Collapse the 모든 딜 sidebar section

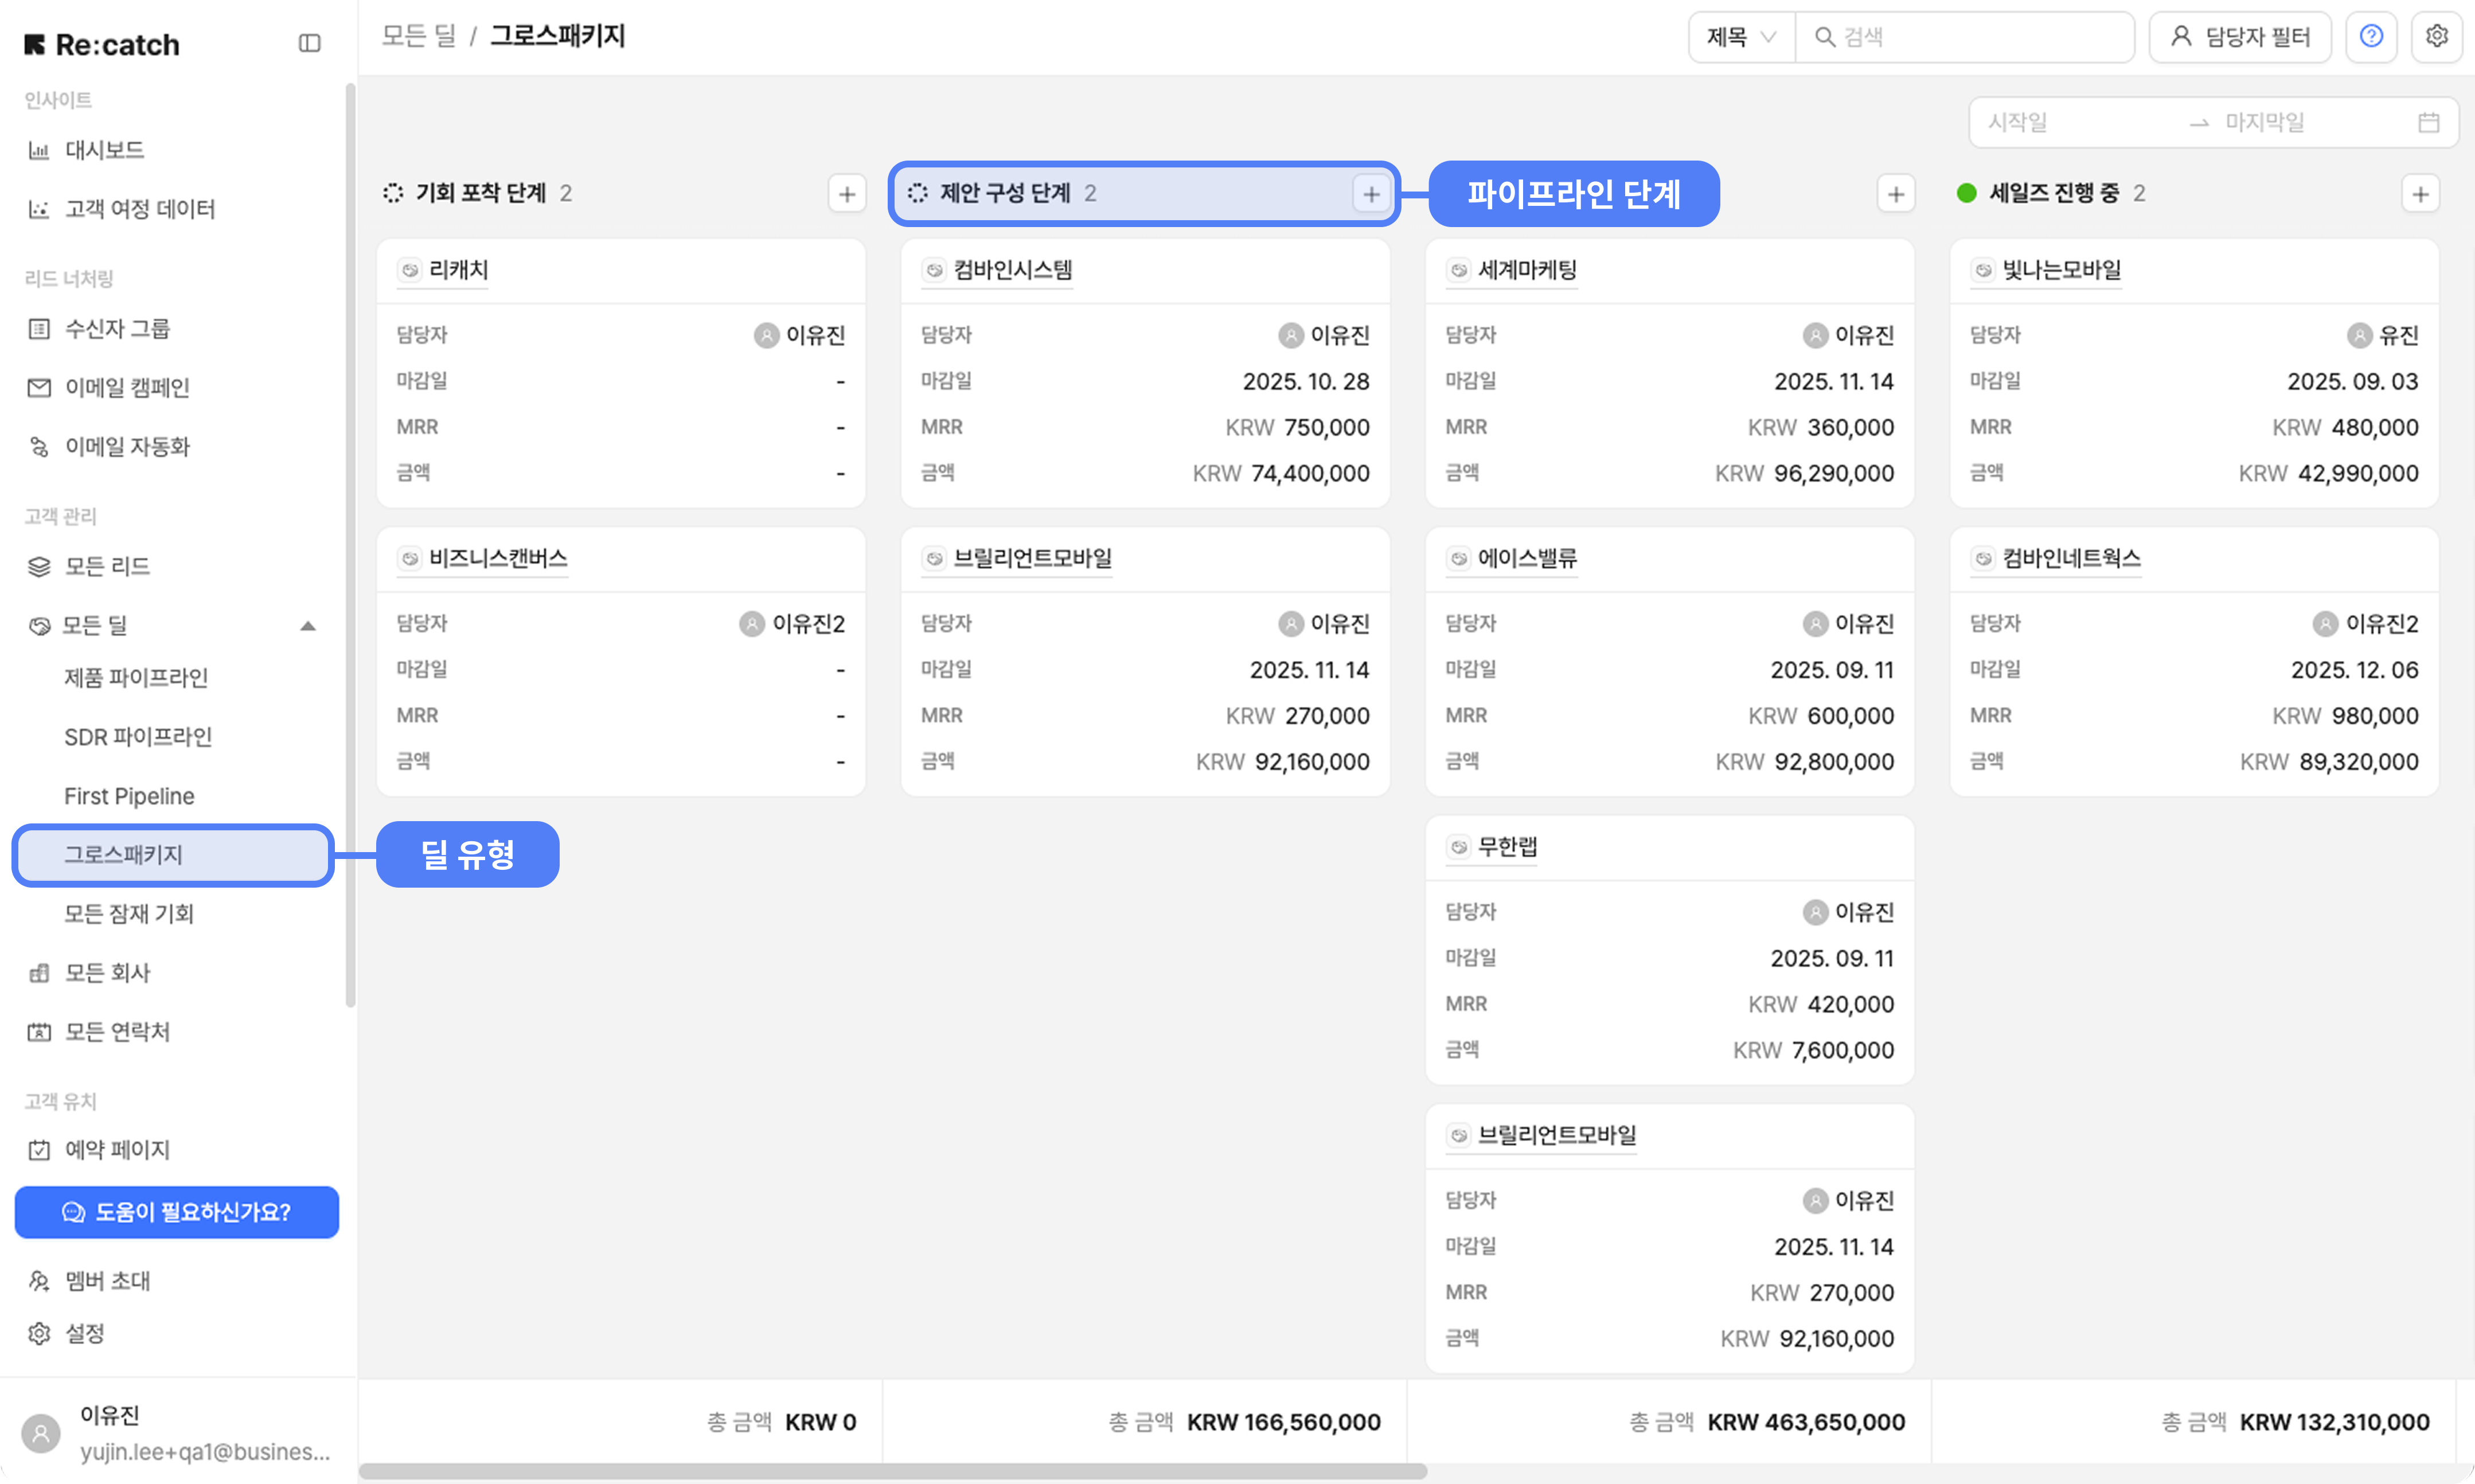click(x=308, y=626)
